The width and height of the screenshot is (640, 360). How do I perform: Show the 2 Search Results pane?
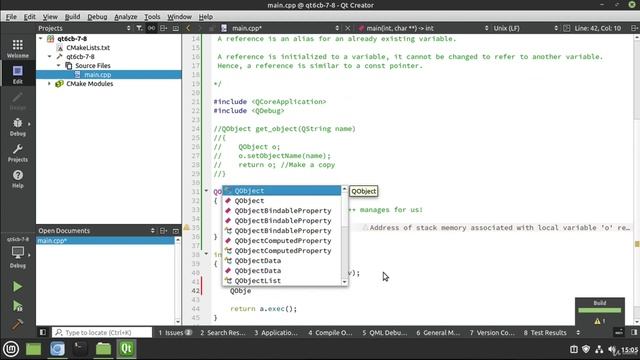(222, 332)
